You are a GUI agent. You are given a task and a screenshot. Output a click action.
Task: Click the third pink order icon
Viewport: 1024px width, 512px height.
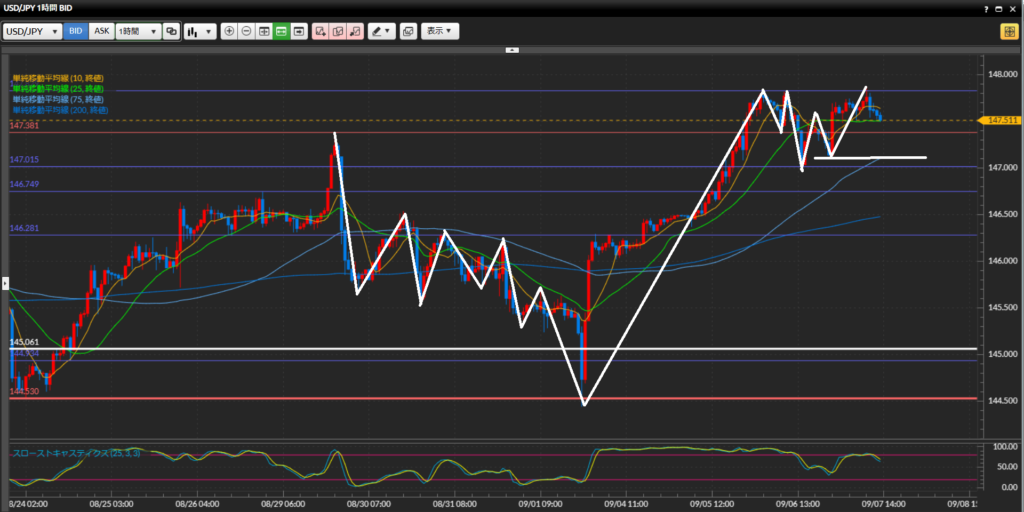coord(354,31)
